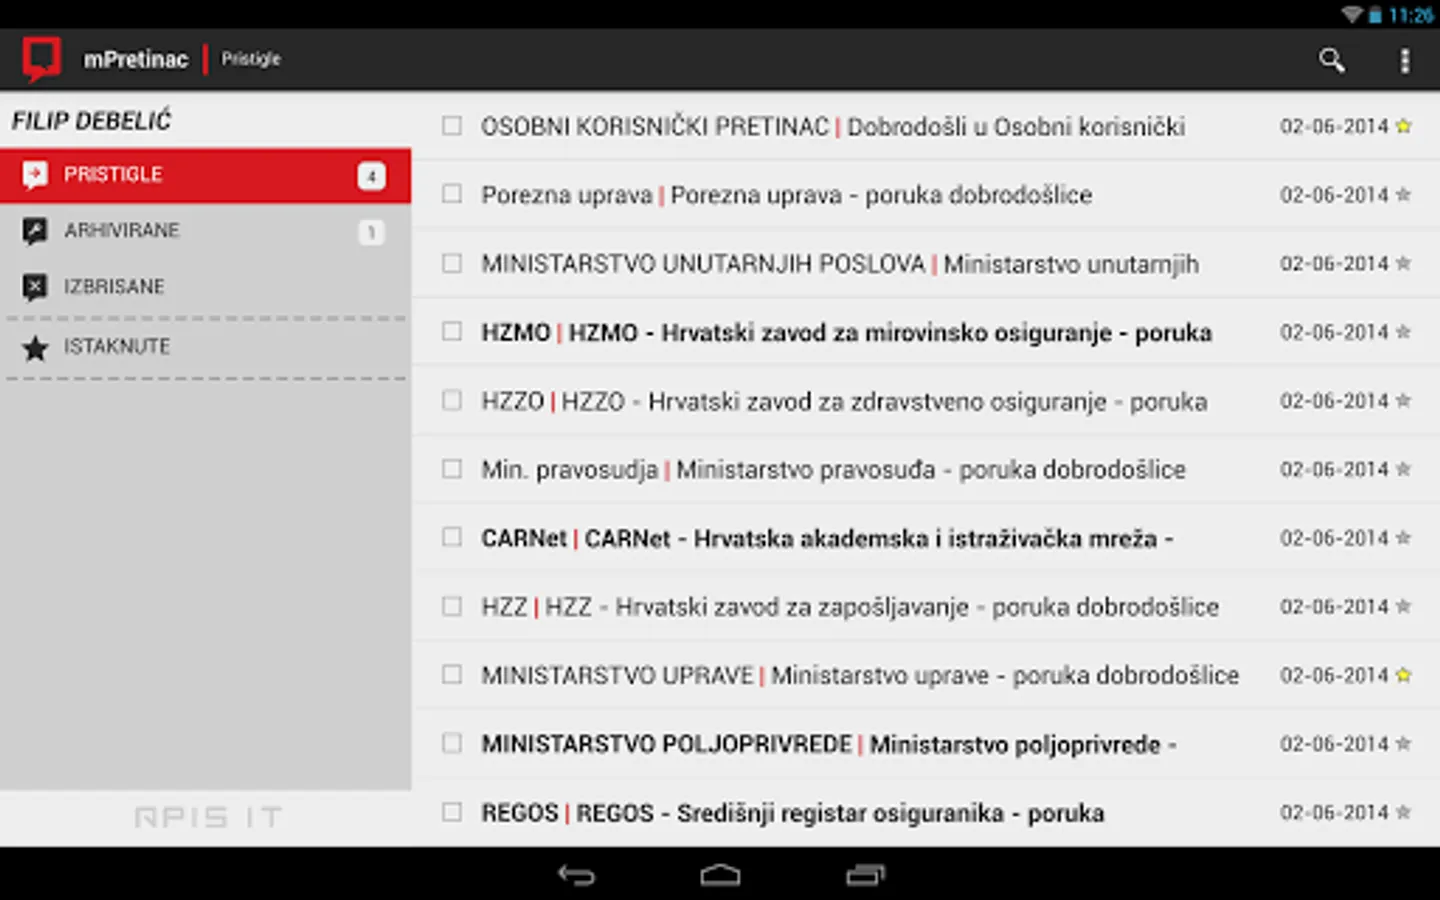Select checkbox for Porezna uprava message
Viewport: 1440px width, 900px height.
452,194
